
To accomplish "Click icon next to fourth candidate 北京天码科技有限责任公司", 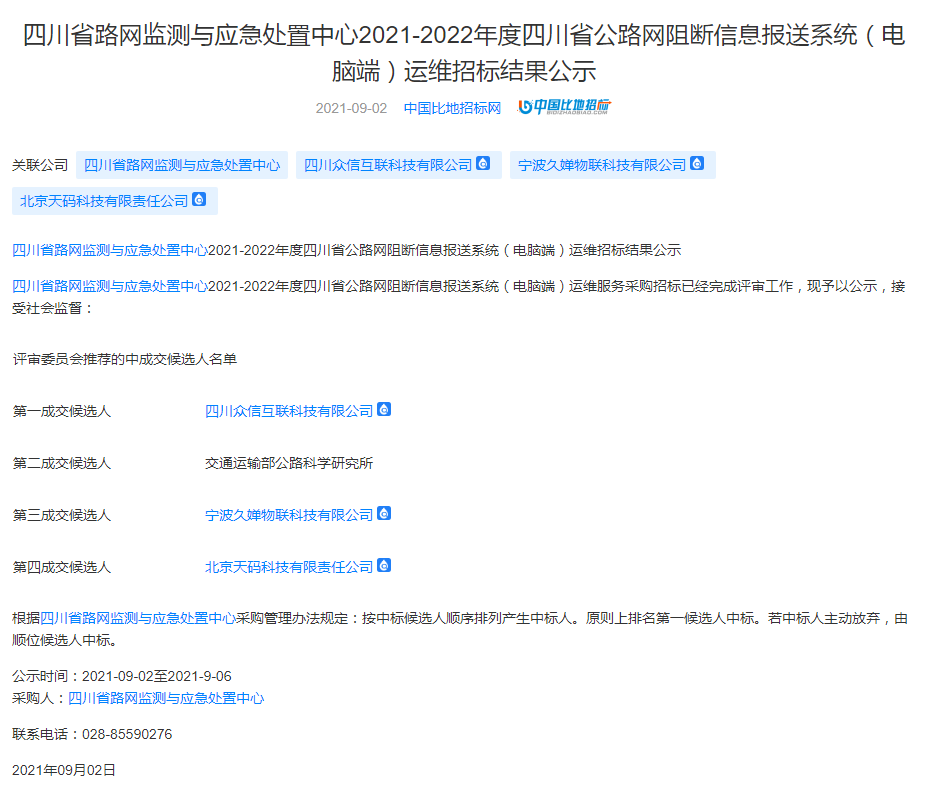I will click(x=384, y=565).
